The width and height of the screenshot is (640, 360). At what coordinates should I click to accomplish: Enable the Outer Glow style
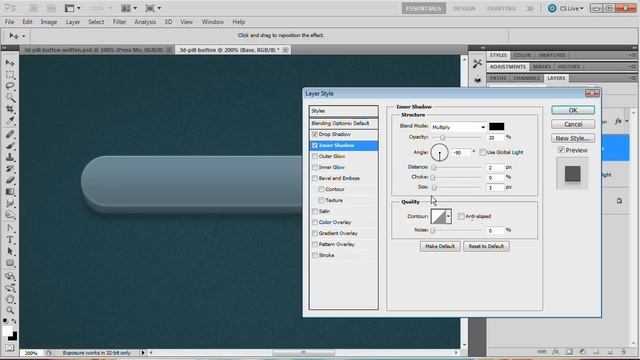click(315, 156)
